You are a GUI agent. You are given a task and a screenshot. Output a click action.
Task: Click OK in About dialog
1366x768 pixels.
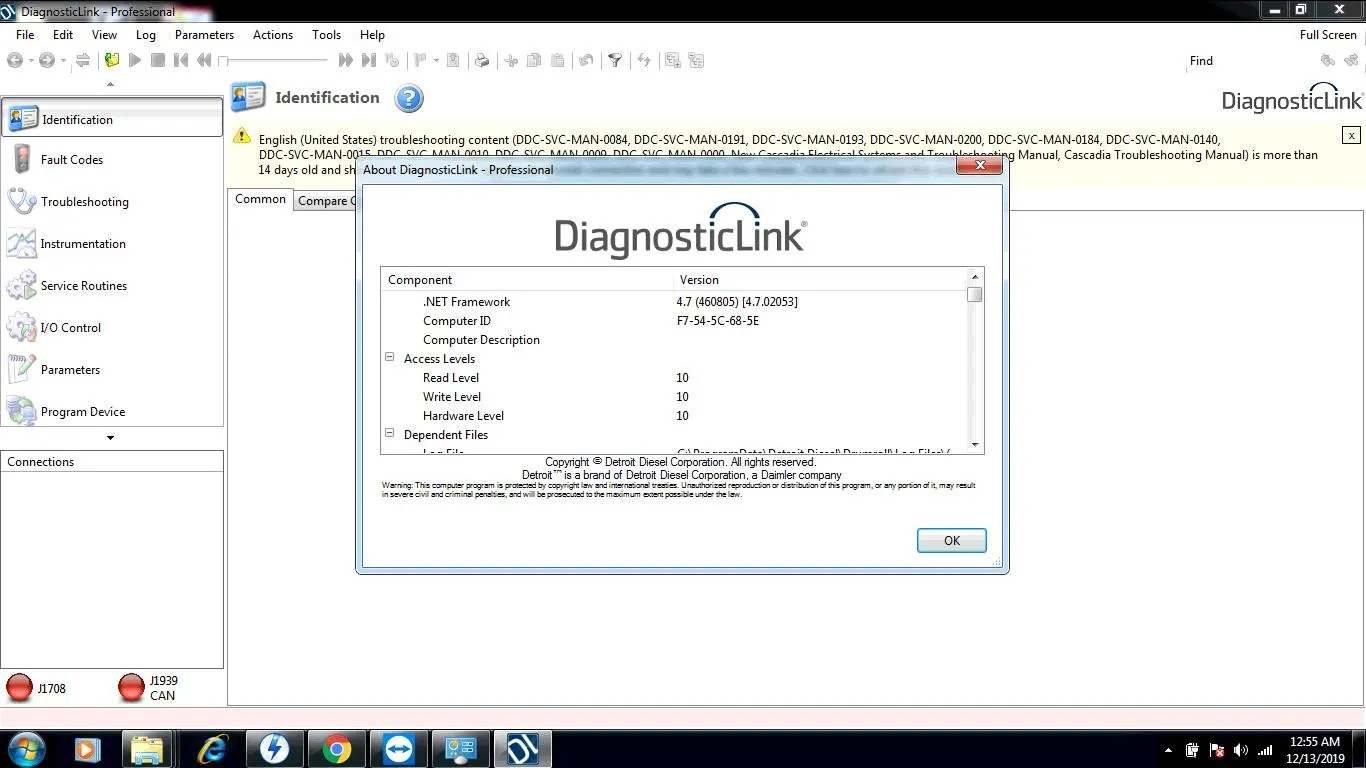952,540
